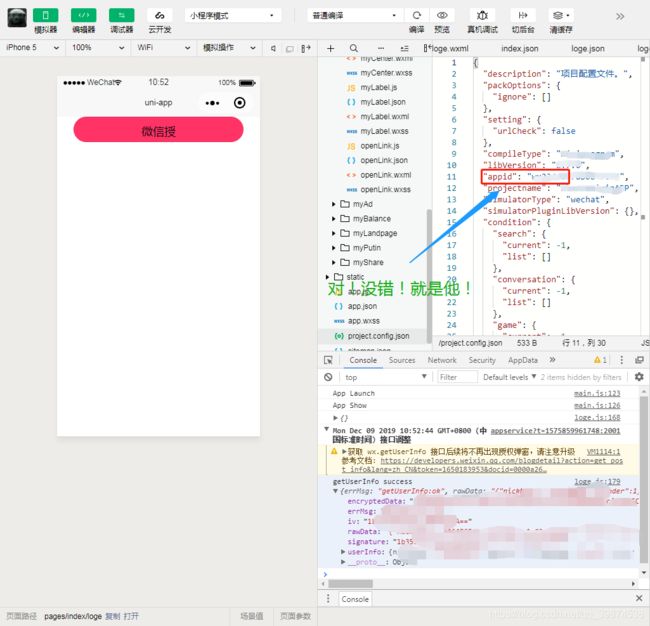Open devtools vertical dots menu
Screen dimensions: 650x626
(621, 360)
